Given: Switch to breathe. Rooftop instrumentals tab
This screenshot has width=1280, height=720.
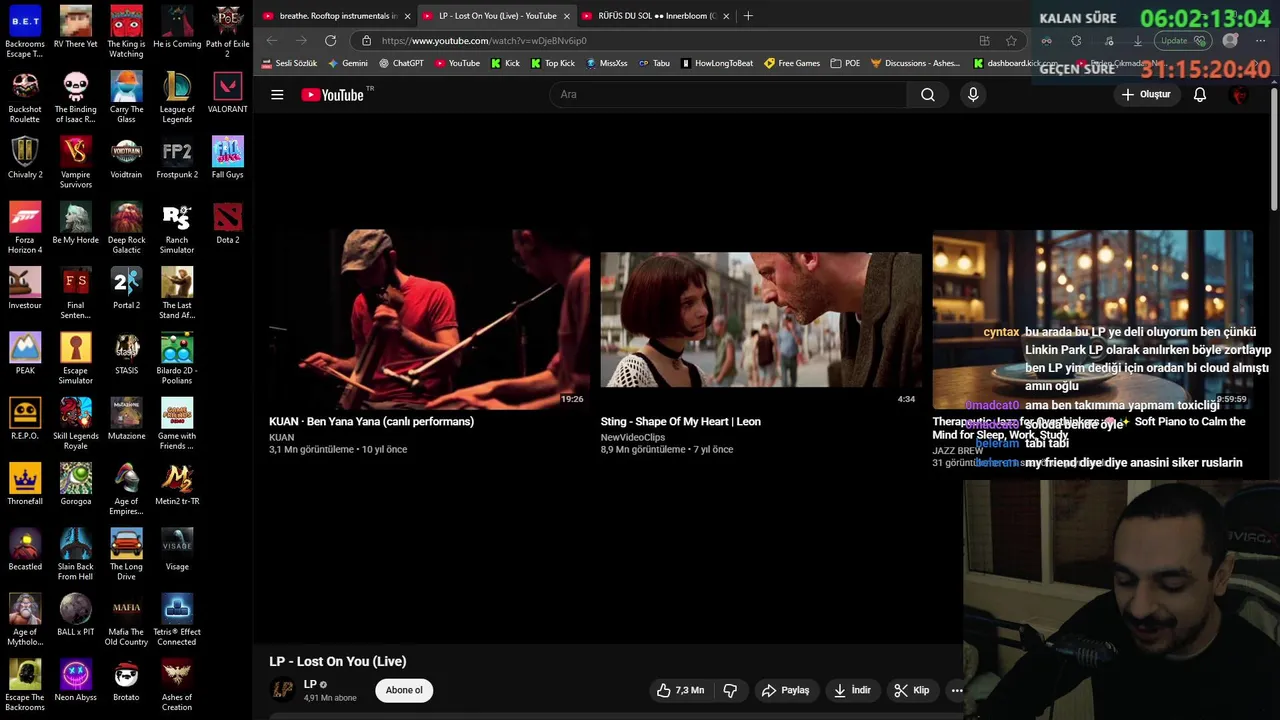Looking at the screenshot, I should [337, 16].
